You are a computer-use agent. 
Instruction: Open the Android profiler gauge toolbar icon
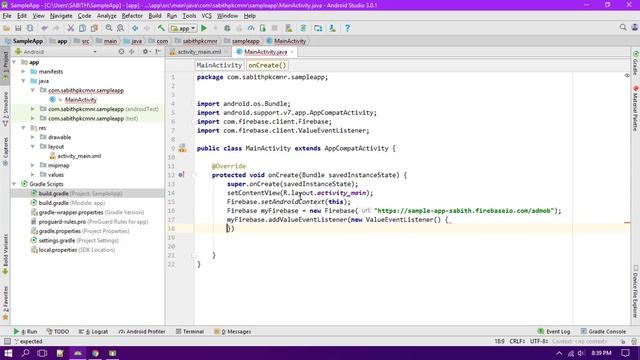click(251, 28)
